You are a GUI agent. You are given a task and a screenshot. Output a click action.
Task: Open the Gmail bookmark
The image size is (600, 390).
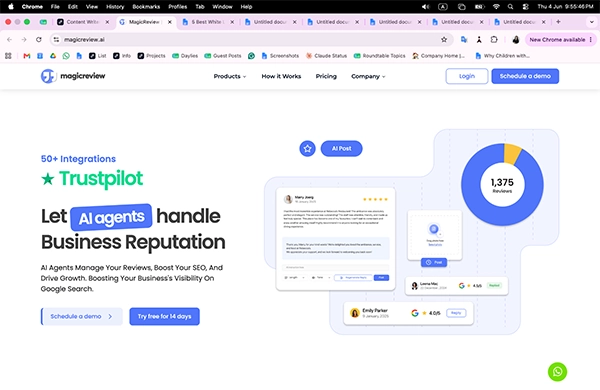pyautogui.click(x=27, y=56)
